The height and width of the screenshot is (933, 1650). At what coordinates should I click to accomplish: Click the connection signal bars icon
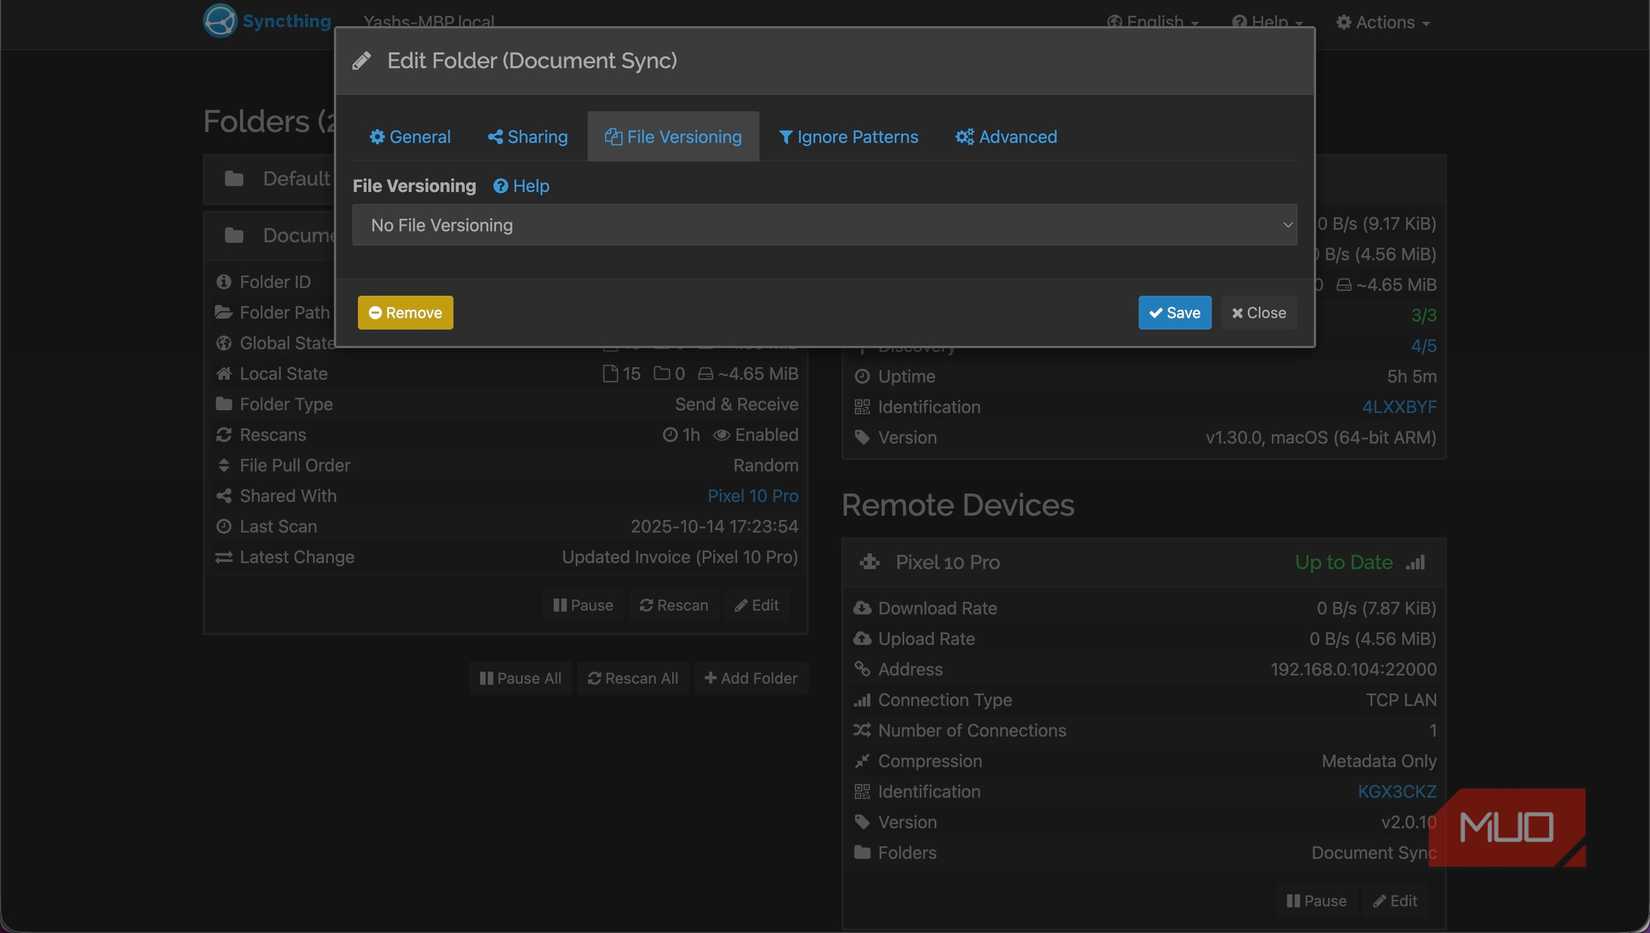point(1415,562)
